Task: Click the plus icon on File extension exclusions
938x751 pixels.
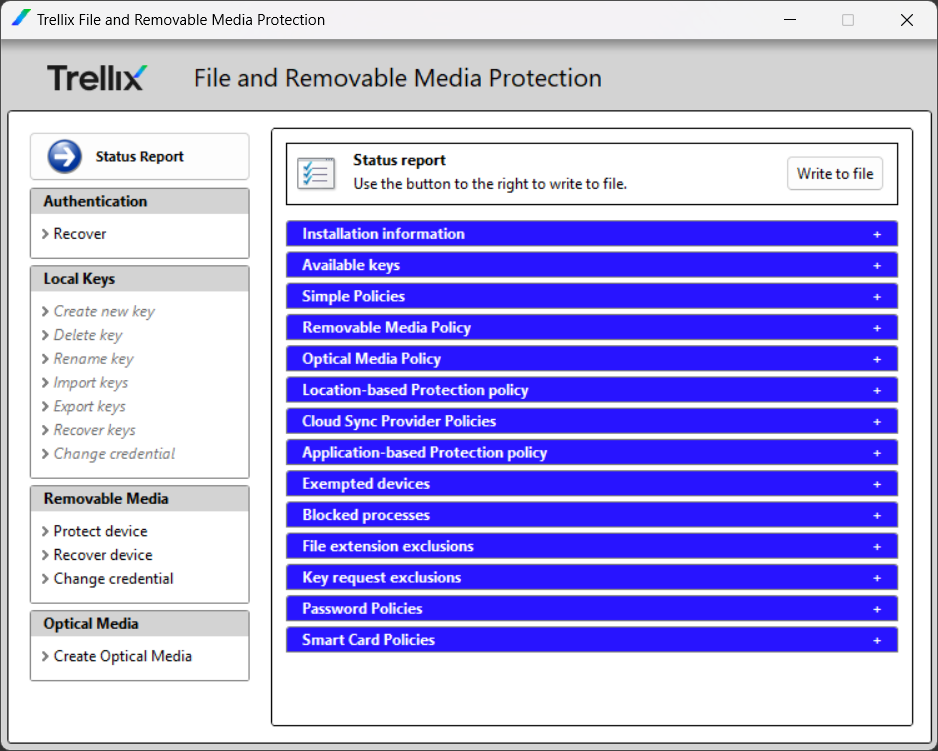Action: [x=877, y=547]
